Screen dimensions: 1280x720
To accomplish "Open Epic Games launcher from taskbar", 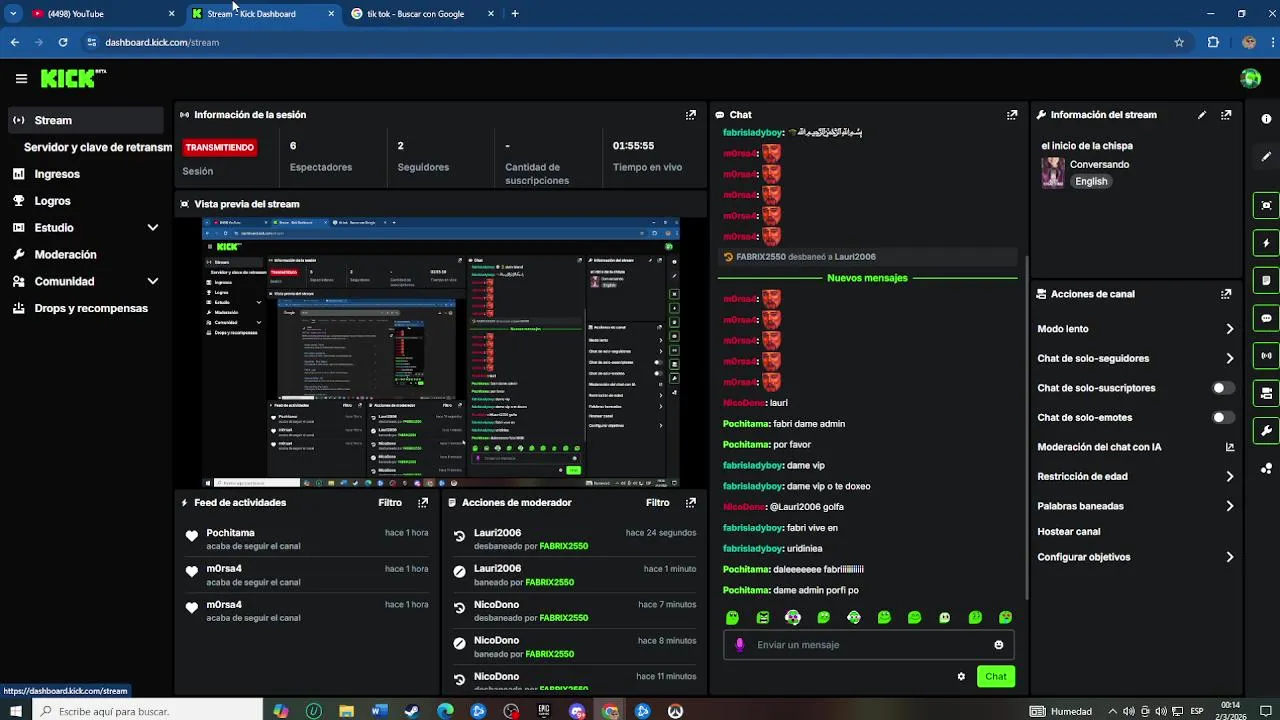I will pyautogui.click(x=544, y=711).
